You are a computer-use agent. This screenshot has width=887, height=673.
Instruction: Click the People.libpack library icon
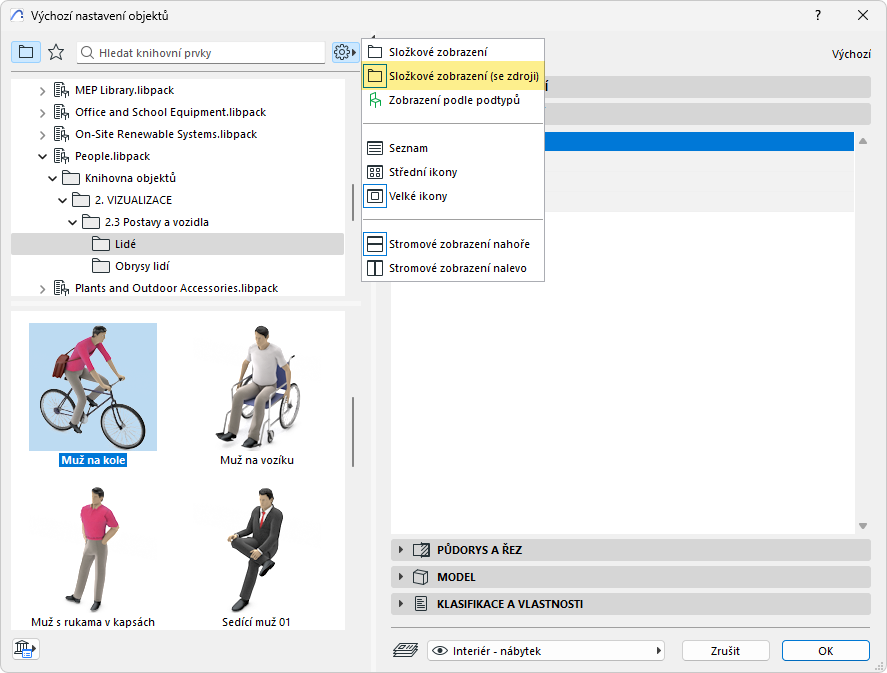pos(61,156)
